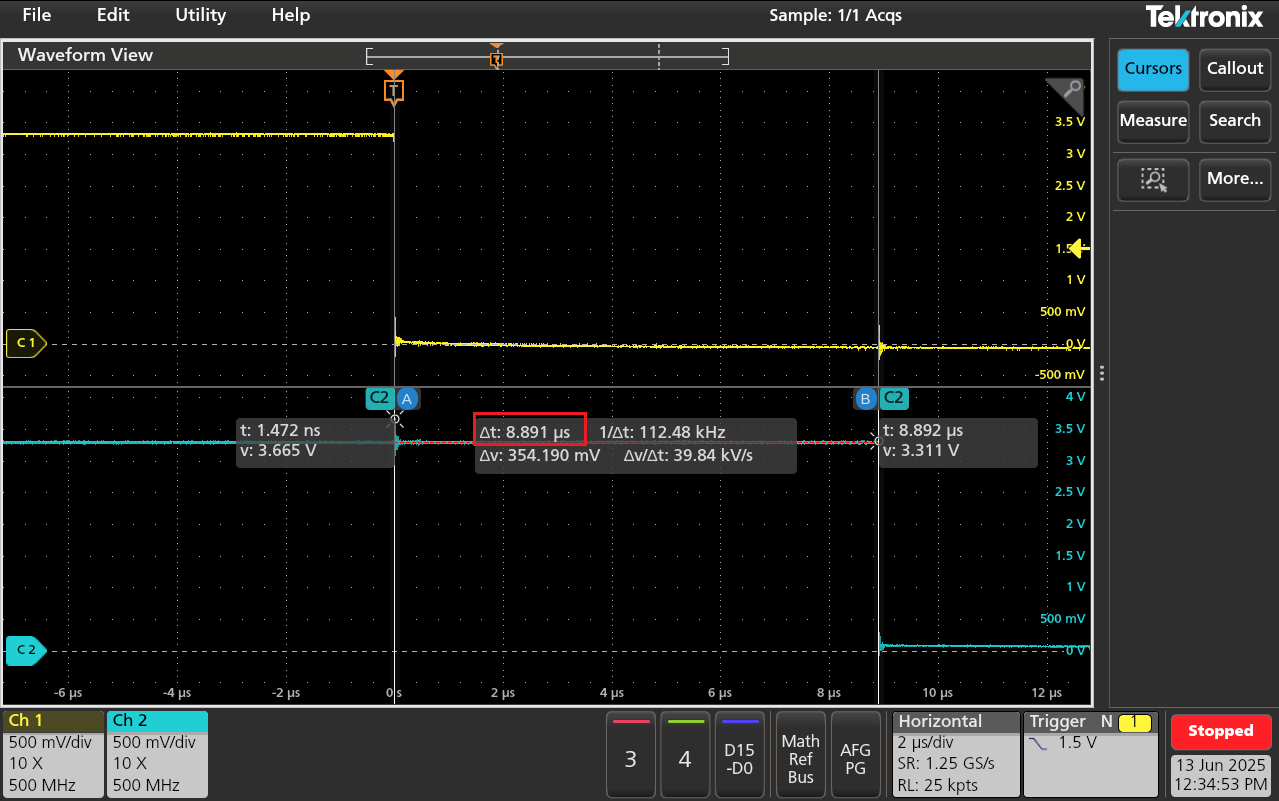Select cursor B marker handle
Screen dimensions: 1279x801
click(x=865, y=398)
